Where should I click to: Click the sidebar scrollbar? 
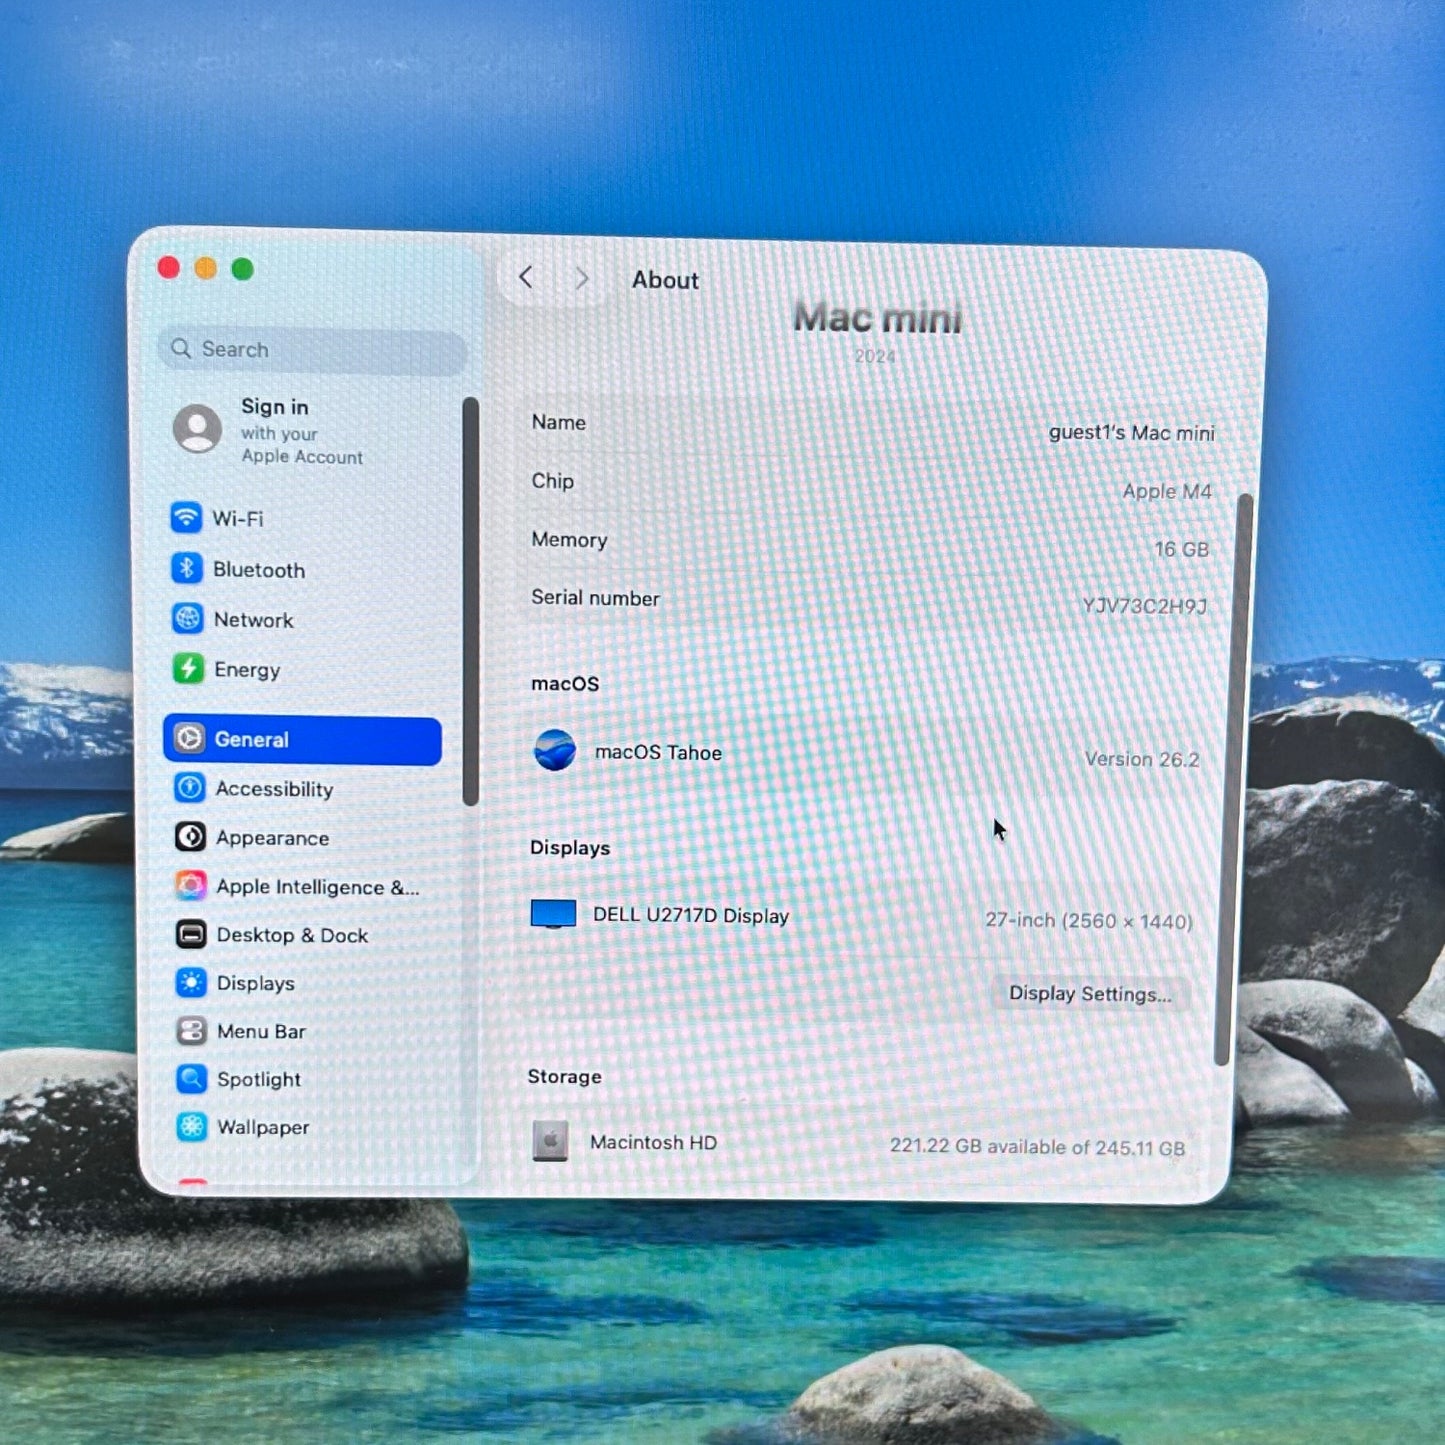coord(470,601)
